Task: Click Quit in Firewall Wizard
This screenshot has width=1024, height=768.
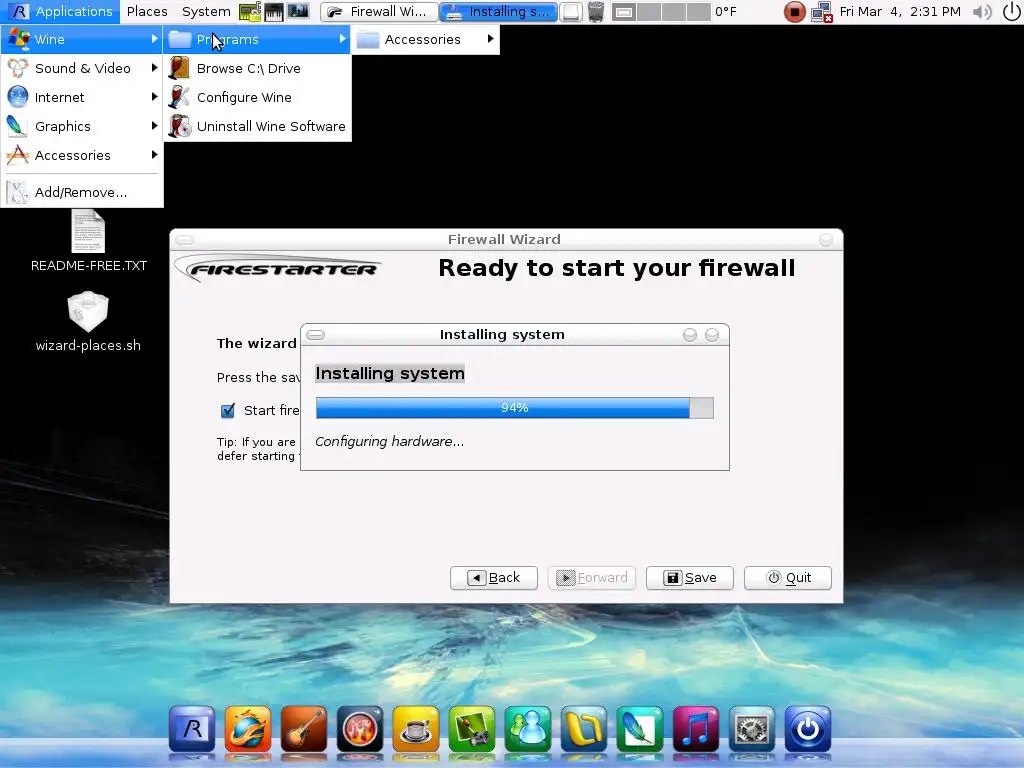Action: (x=788, y=577)
